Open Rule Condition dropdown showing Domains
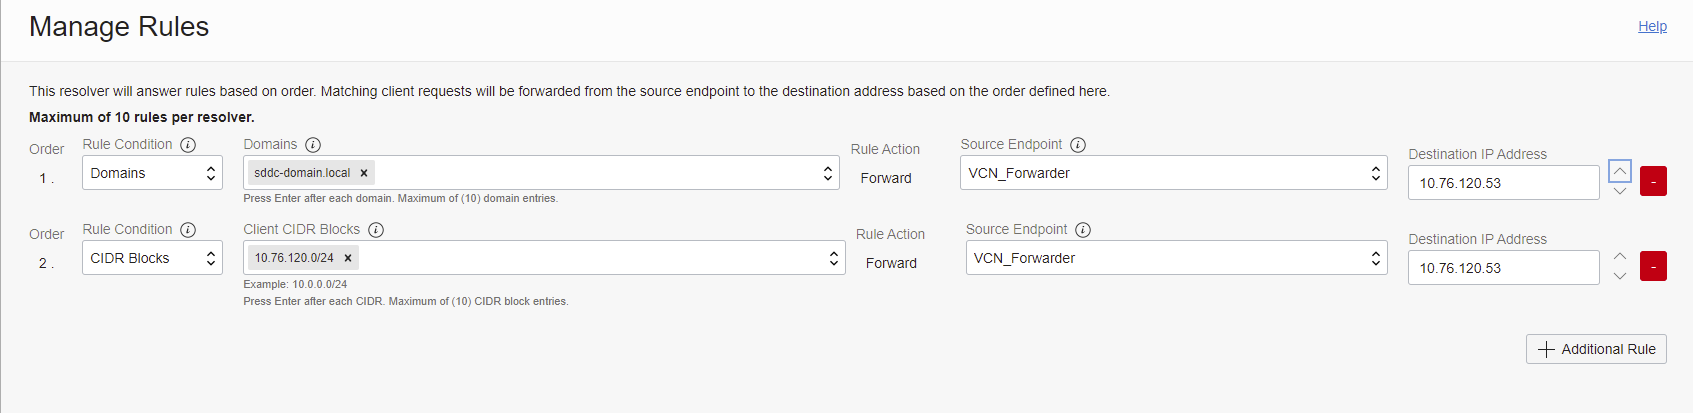 click(x=152, y=173)
